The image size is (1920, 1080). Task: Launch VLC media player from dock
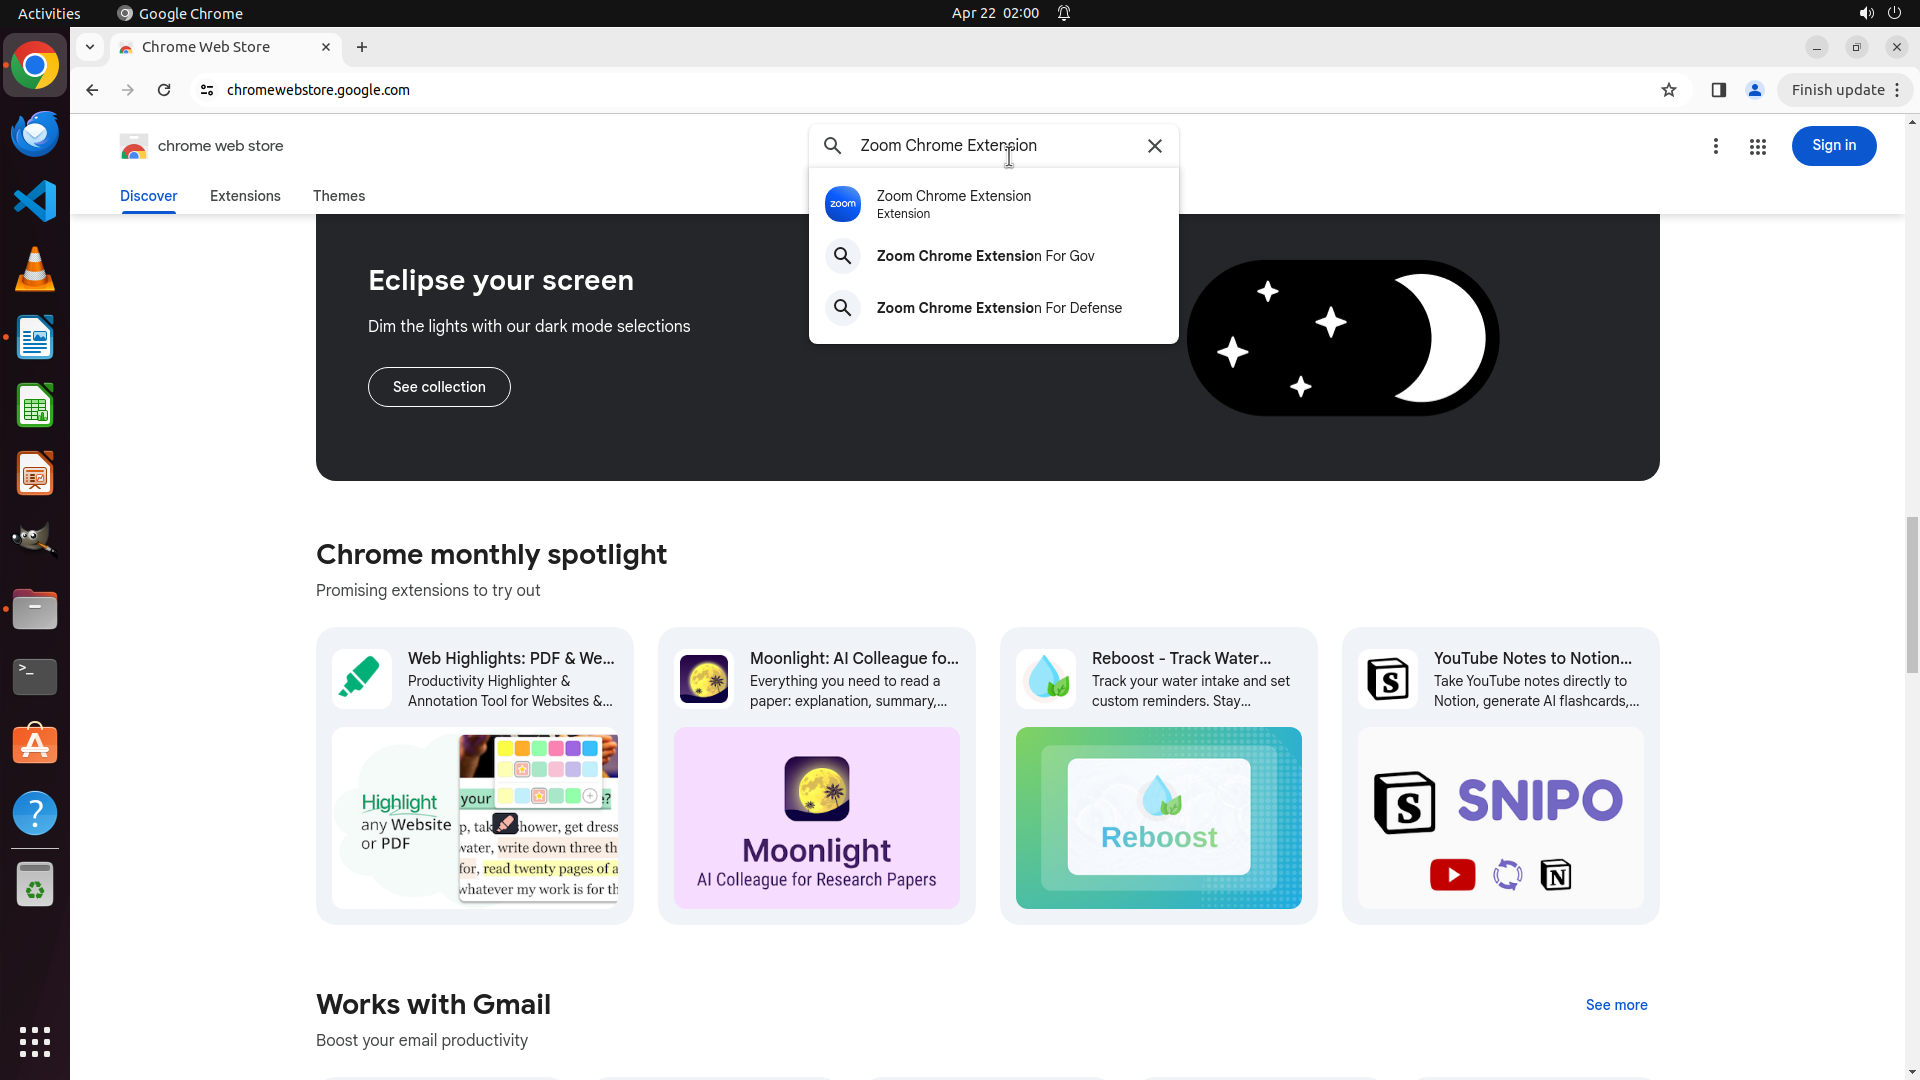(35, 270)
